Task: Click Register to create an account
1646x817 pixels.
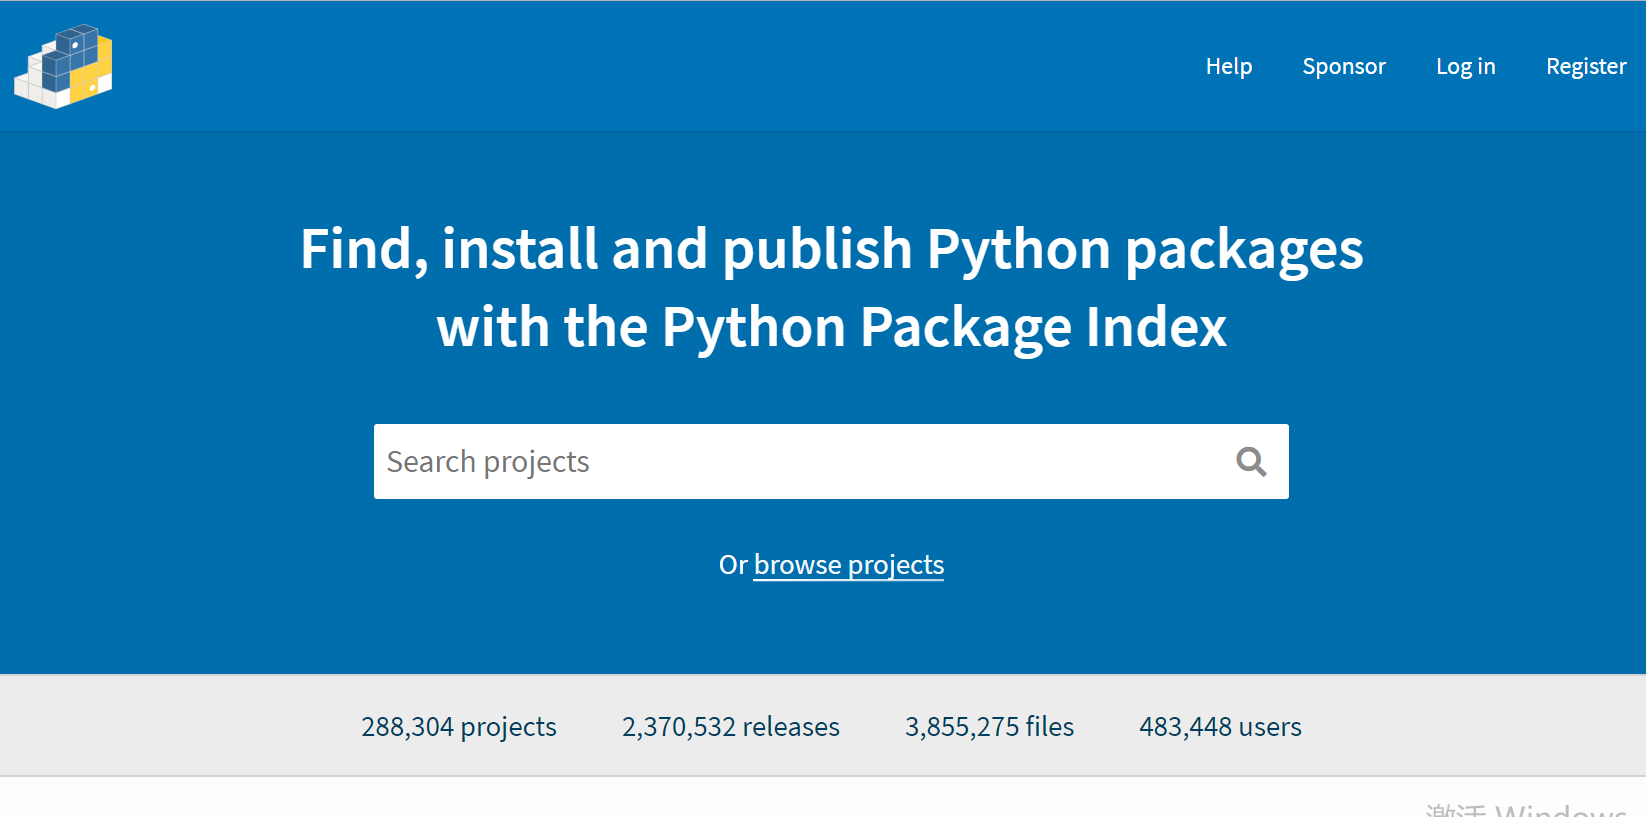Action: (1585, 66)
